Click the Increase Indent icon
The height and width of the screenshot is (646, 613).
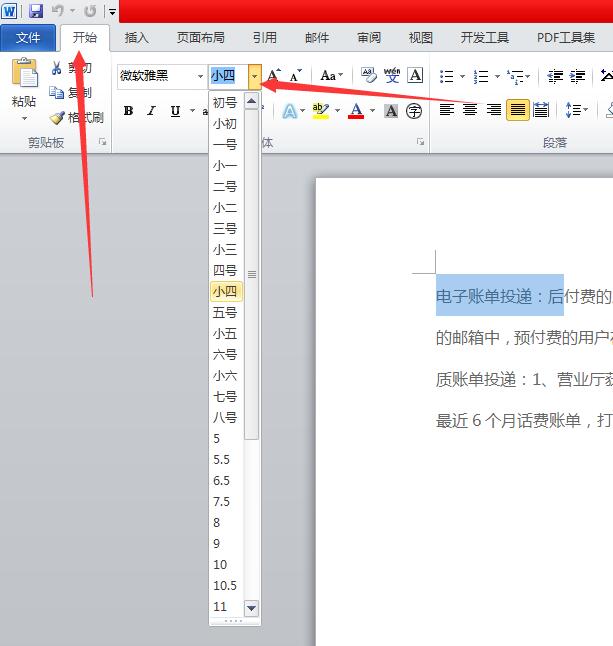(x=577, y=76)
